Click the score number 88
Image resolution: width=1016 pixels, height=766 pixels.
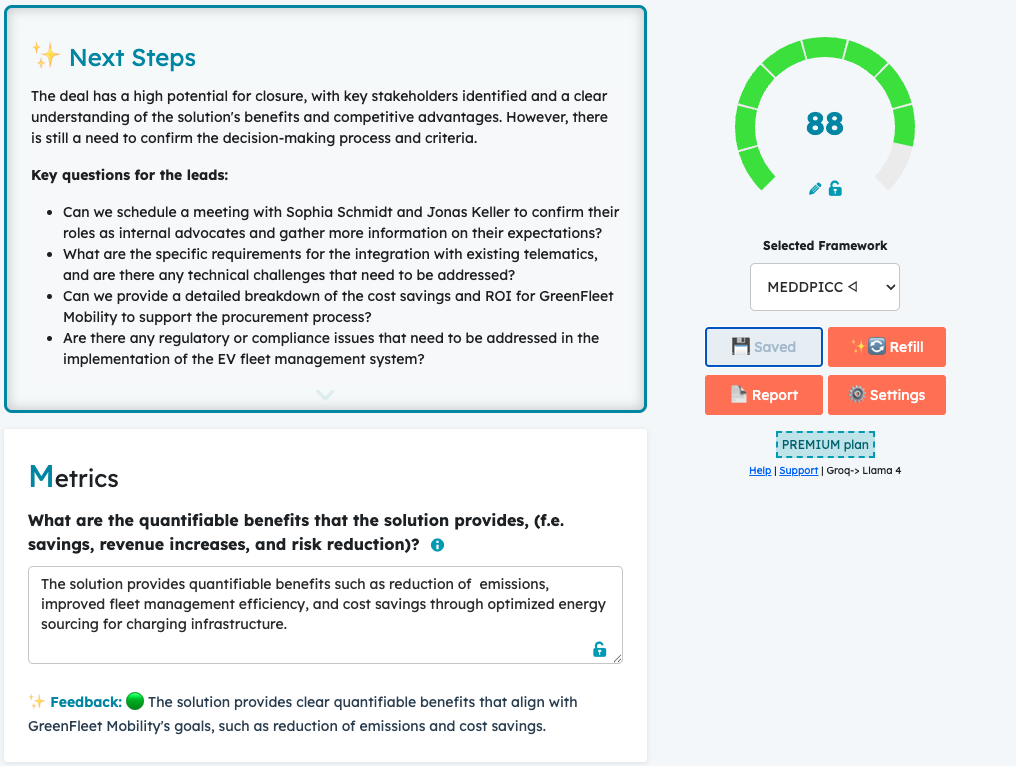click(x=825, y=124)
